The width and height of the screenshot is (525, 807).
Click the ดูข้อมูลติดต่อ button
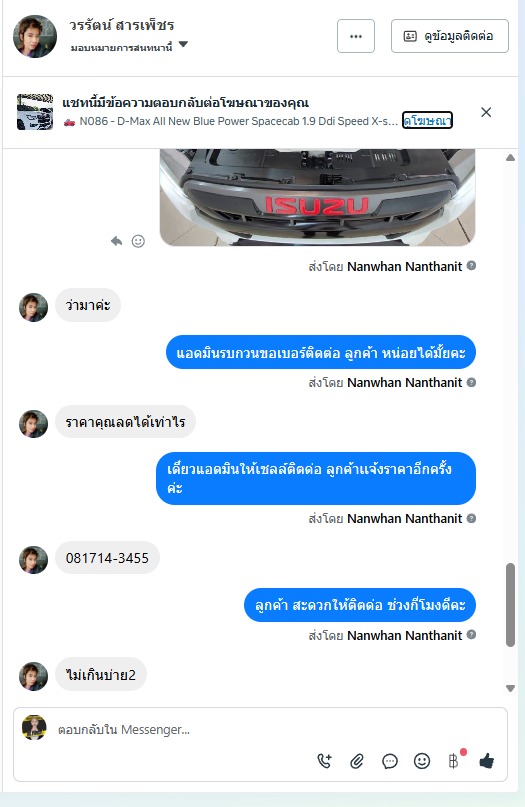click(450, 36)
